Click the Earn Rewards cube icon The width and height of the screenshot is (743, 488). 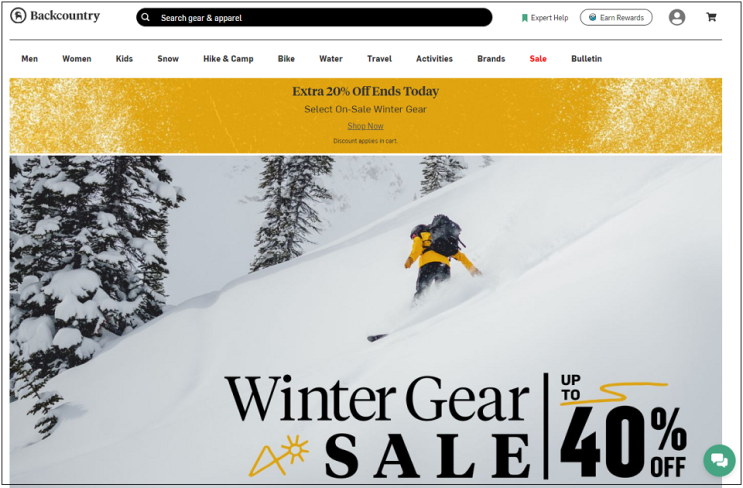pos(592,18)
